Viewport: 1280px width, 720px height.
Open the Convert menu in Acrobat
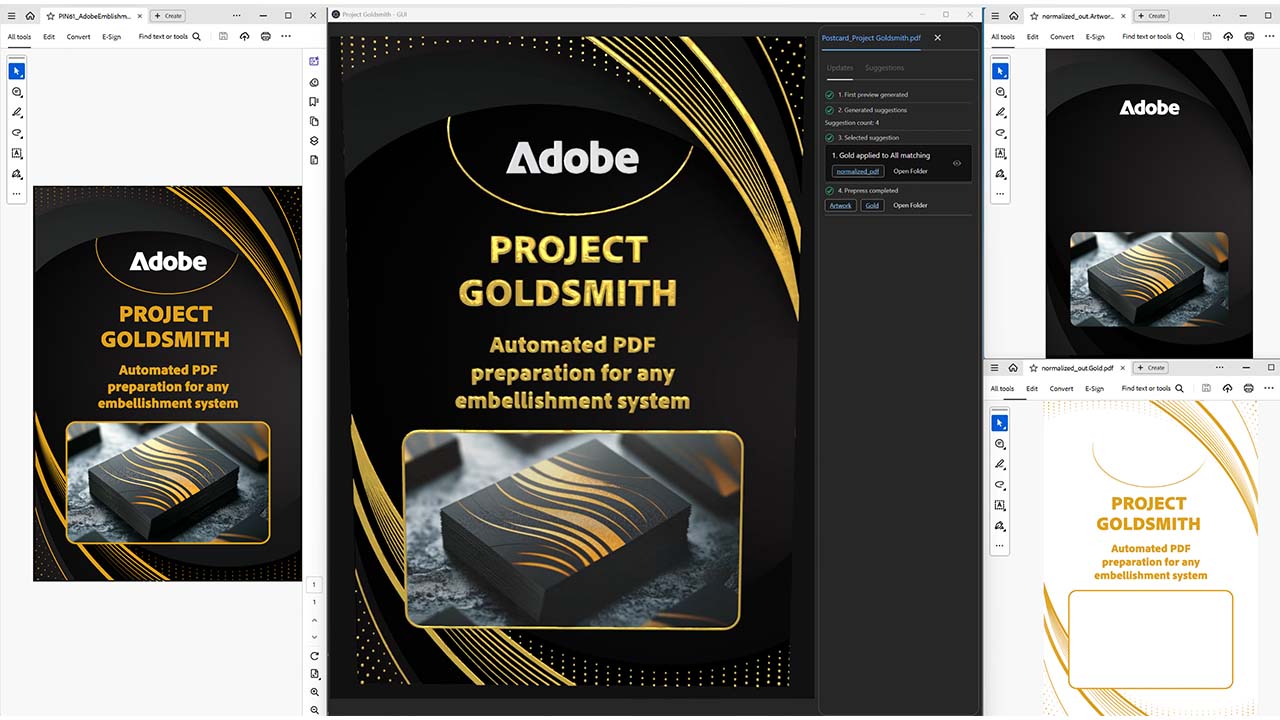(x=78, y=37)
